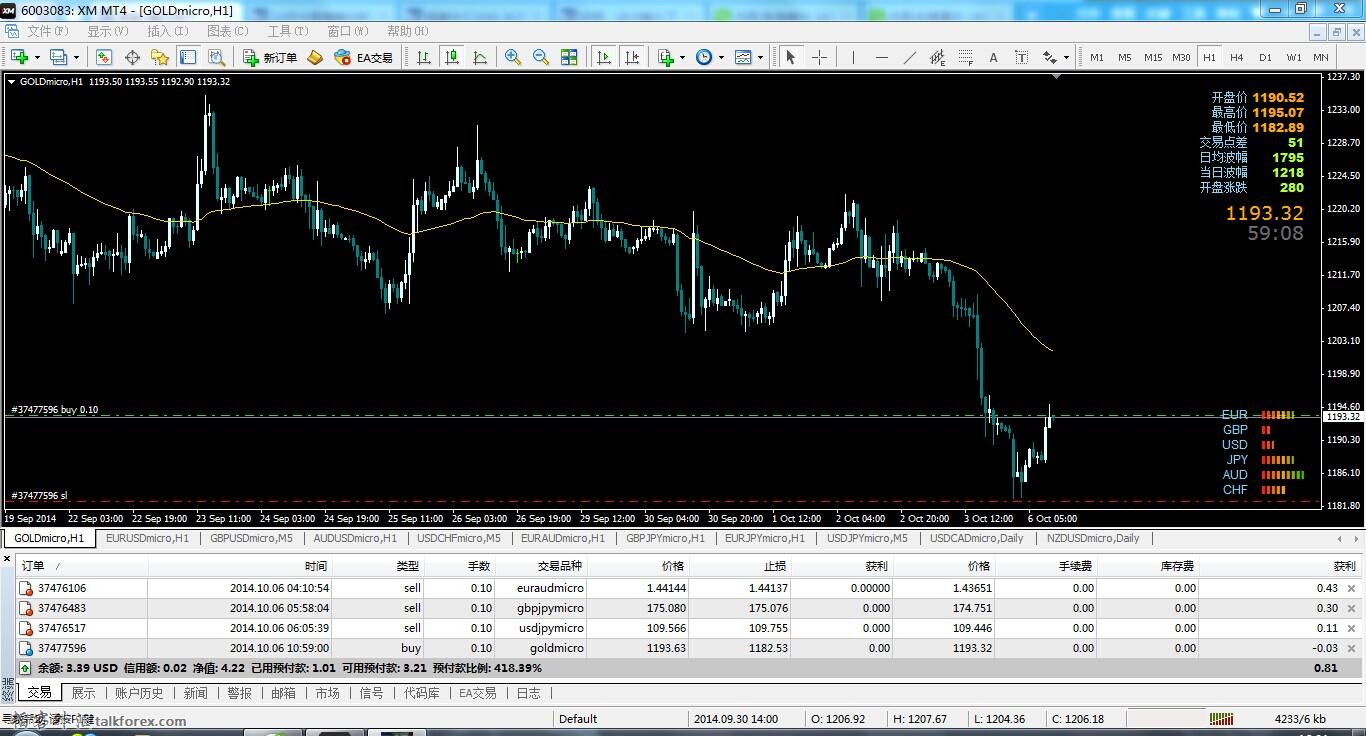Select the Fibonacci retracement tool
This screenshot has width=1366, height=736.
point(965,57)
